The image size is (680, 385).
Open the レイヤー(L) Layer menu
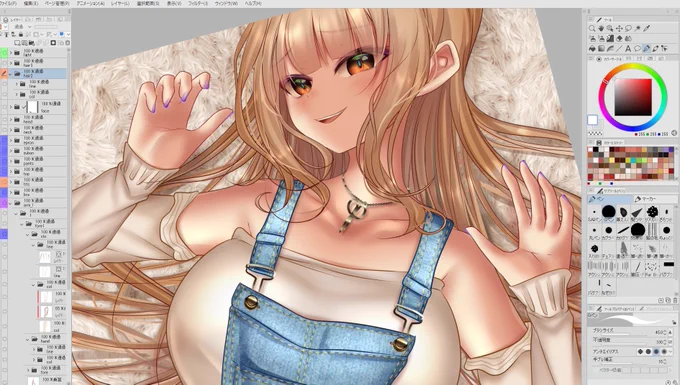(120, 3)
